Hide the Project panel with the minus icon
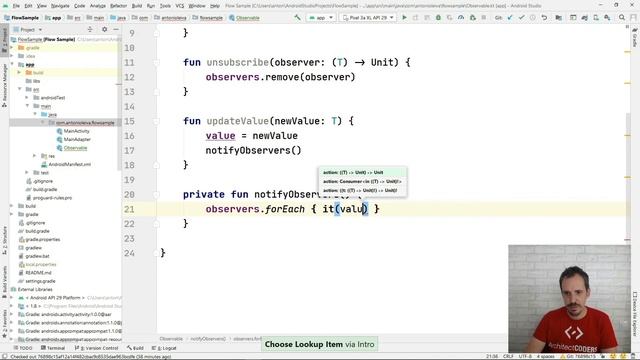Image resolution: width=640 pixels, height=360 pixels. pos(116,29)
